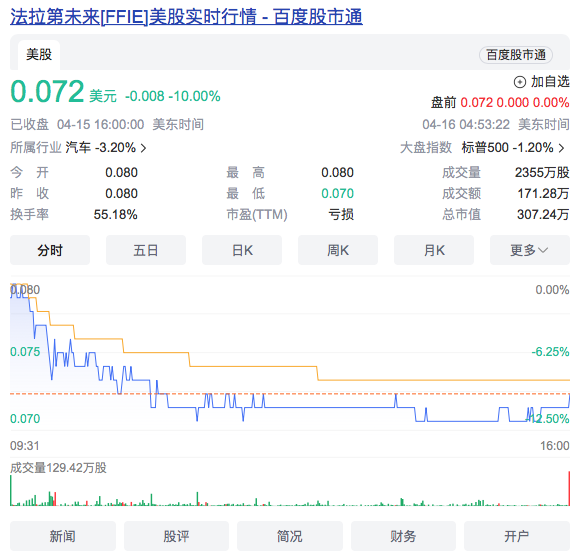The width and height of the screenshot is (582, 556).
Task: Switch chart to 月K view
Action: 434,250
